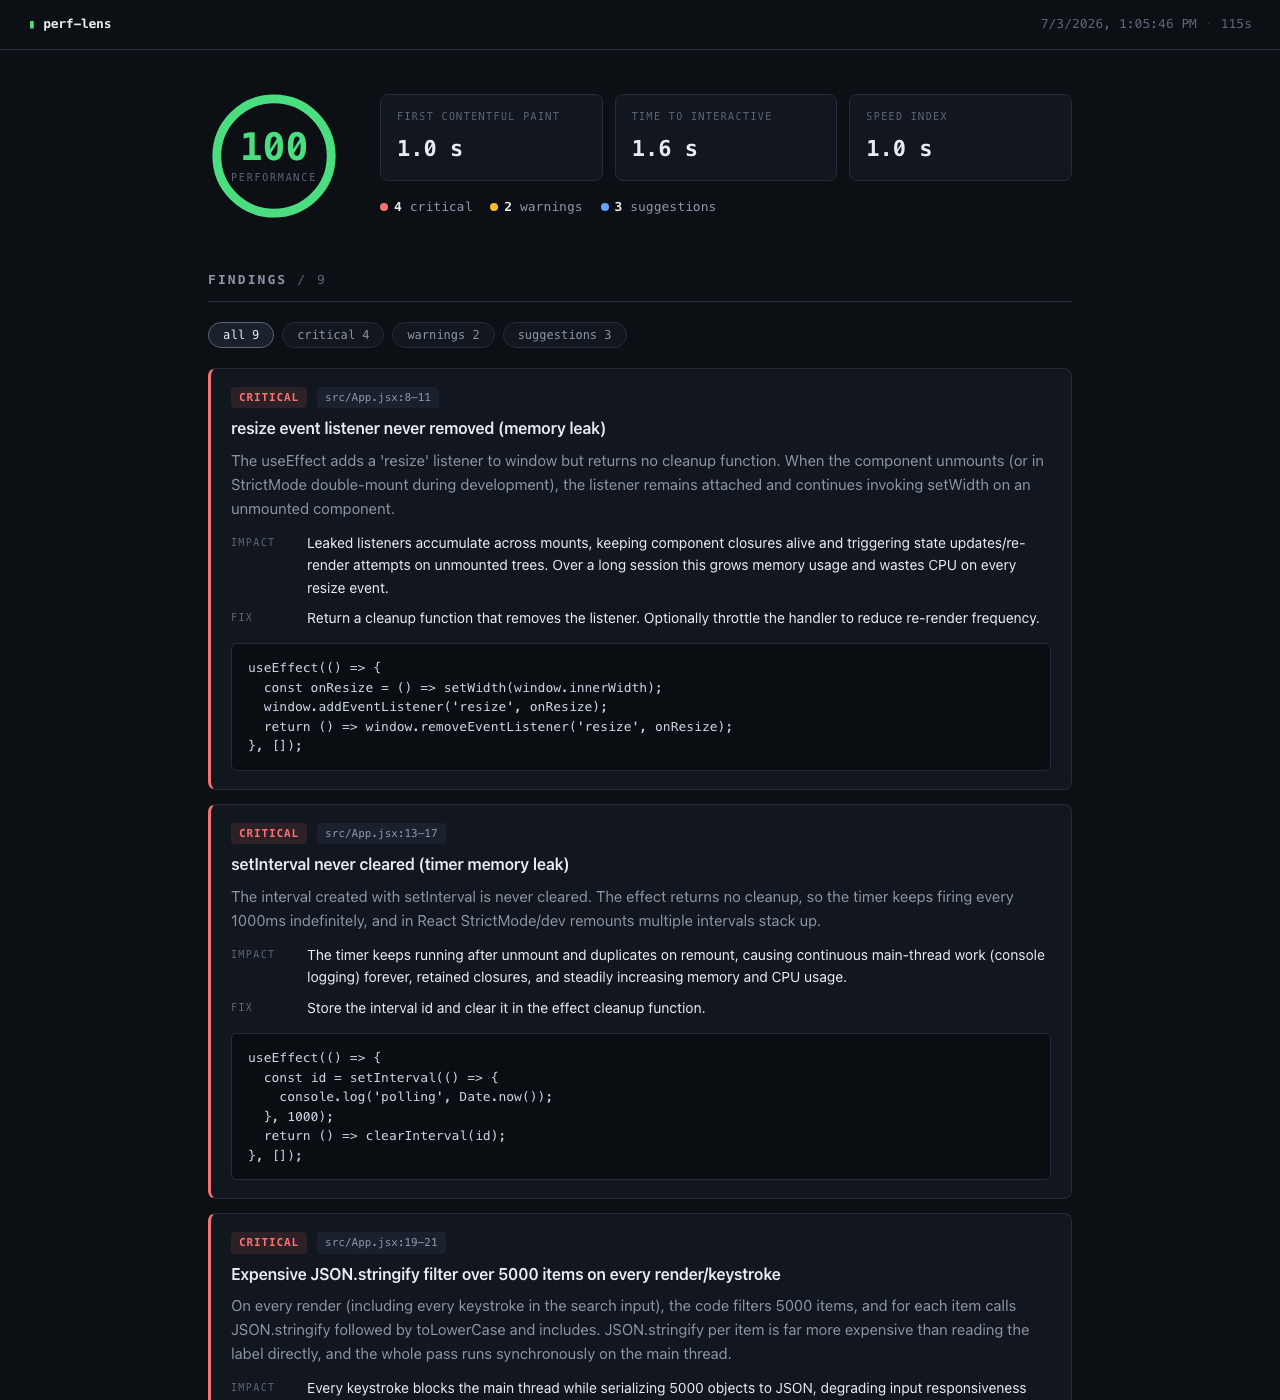The width and height of the screenshot is (1280, 1400).
Task: Click the IMPACT label in resize finding
Action: pos(253,543)
